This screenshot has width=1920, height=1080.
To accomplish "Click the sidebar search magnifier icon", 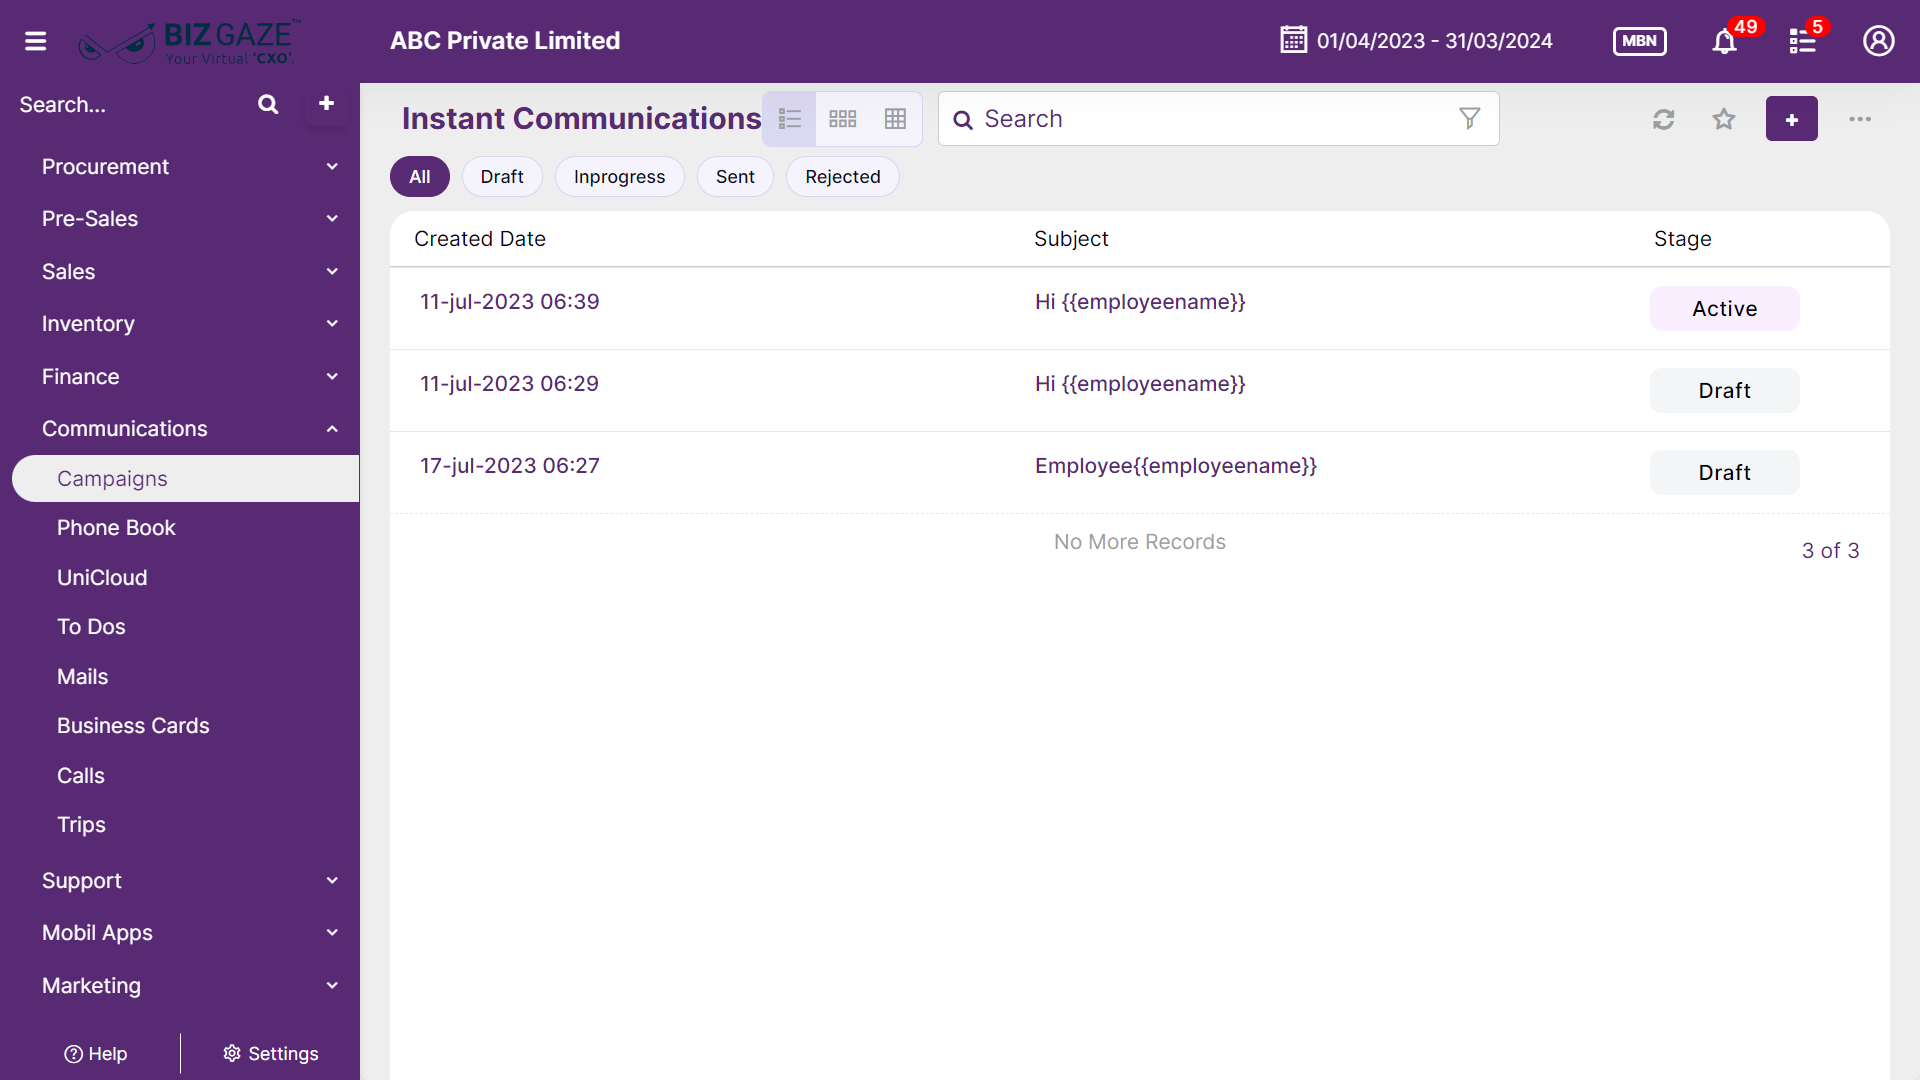I will pos(268,104).
